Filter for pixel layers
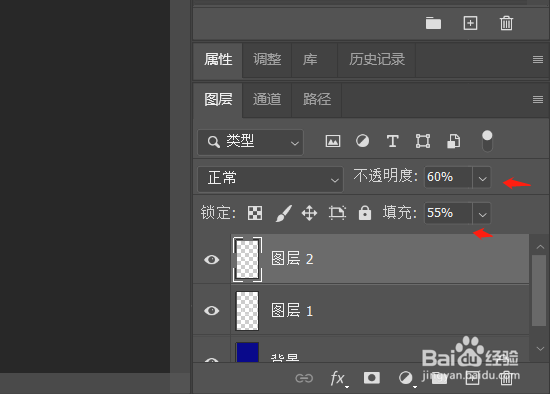Image resolution: width=550 pixels, height=394 pixels. [x=333, y=141]
